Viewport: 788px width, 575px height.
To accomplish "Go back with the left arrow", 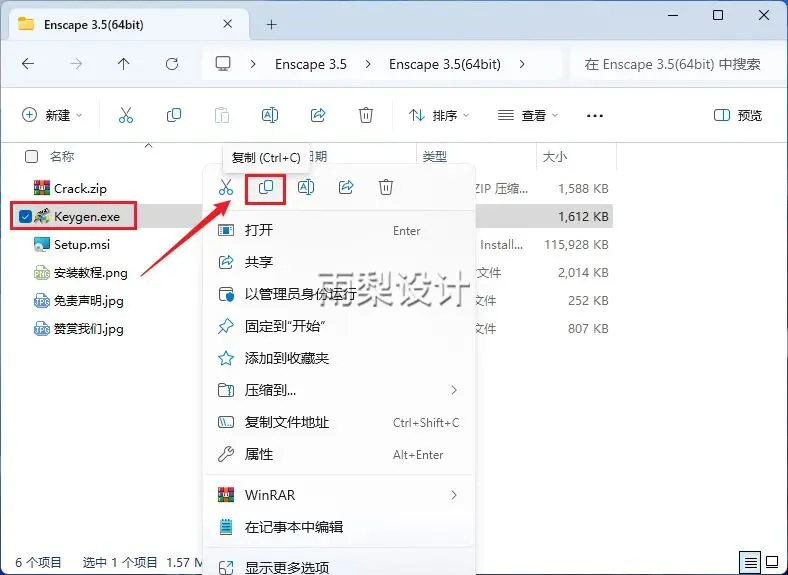I will tap(28, 64).
